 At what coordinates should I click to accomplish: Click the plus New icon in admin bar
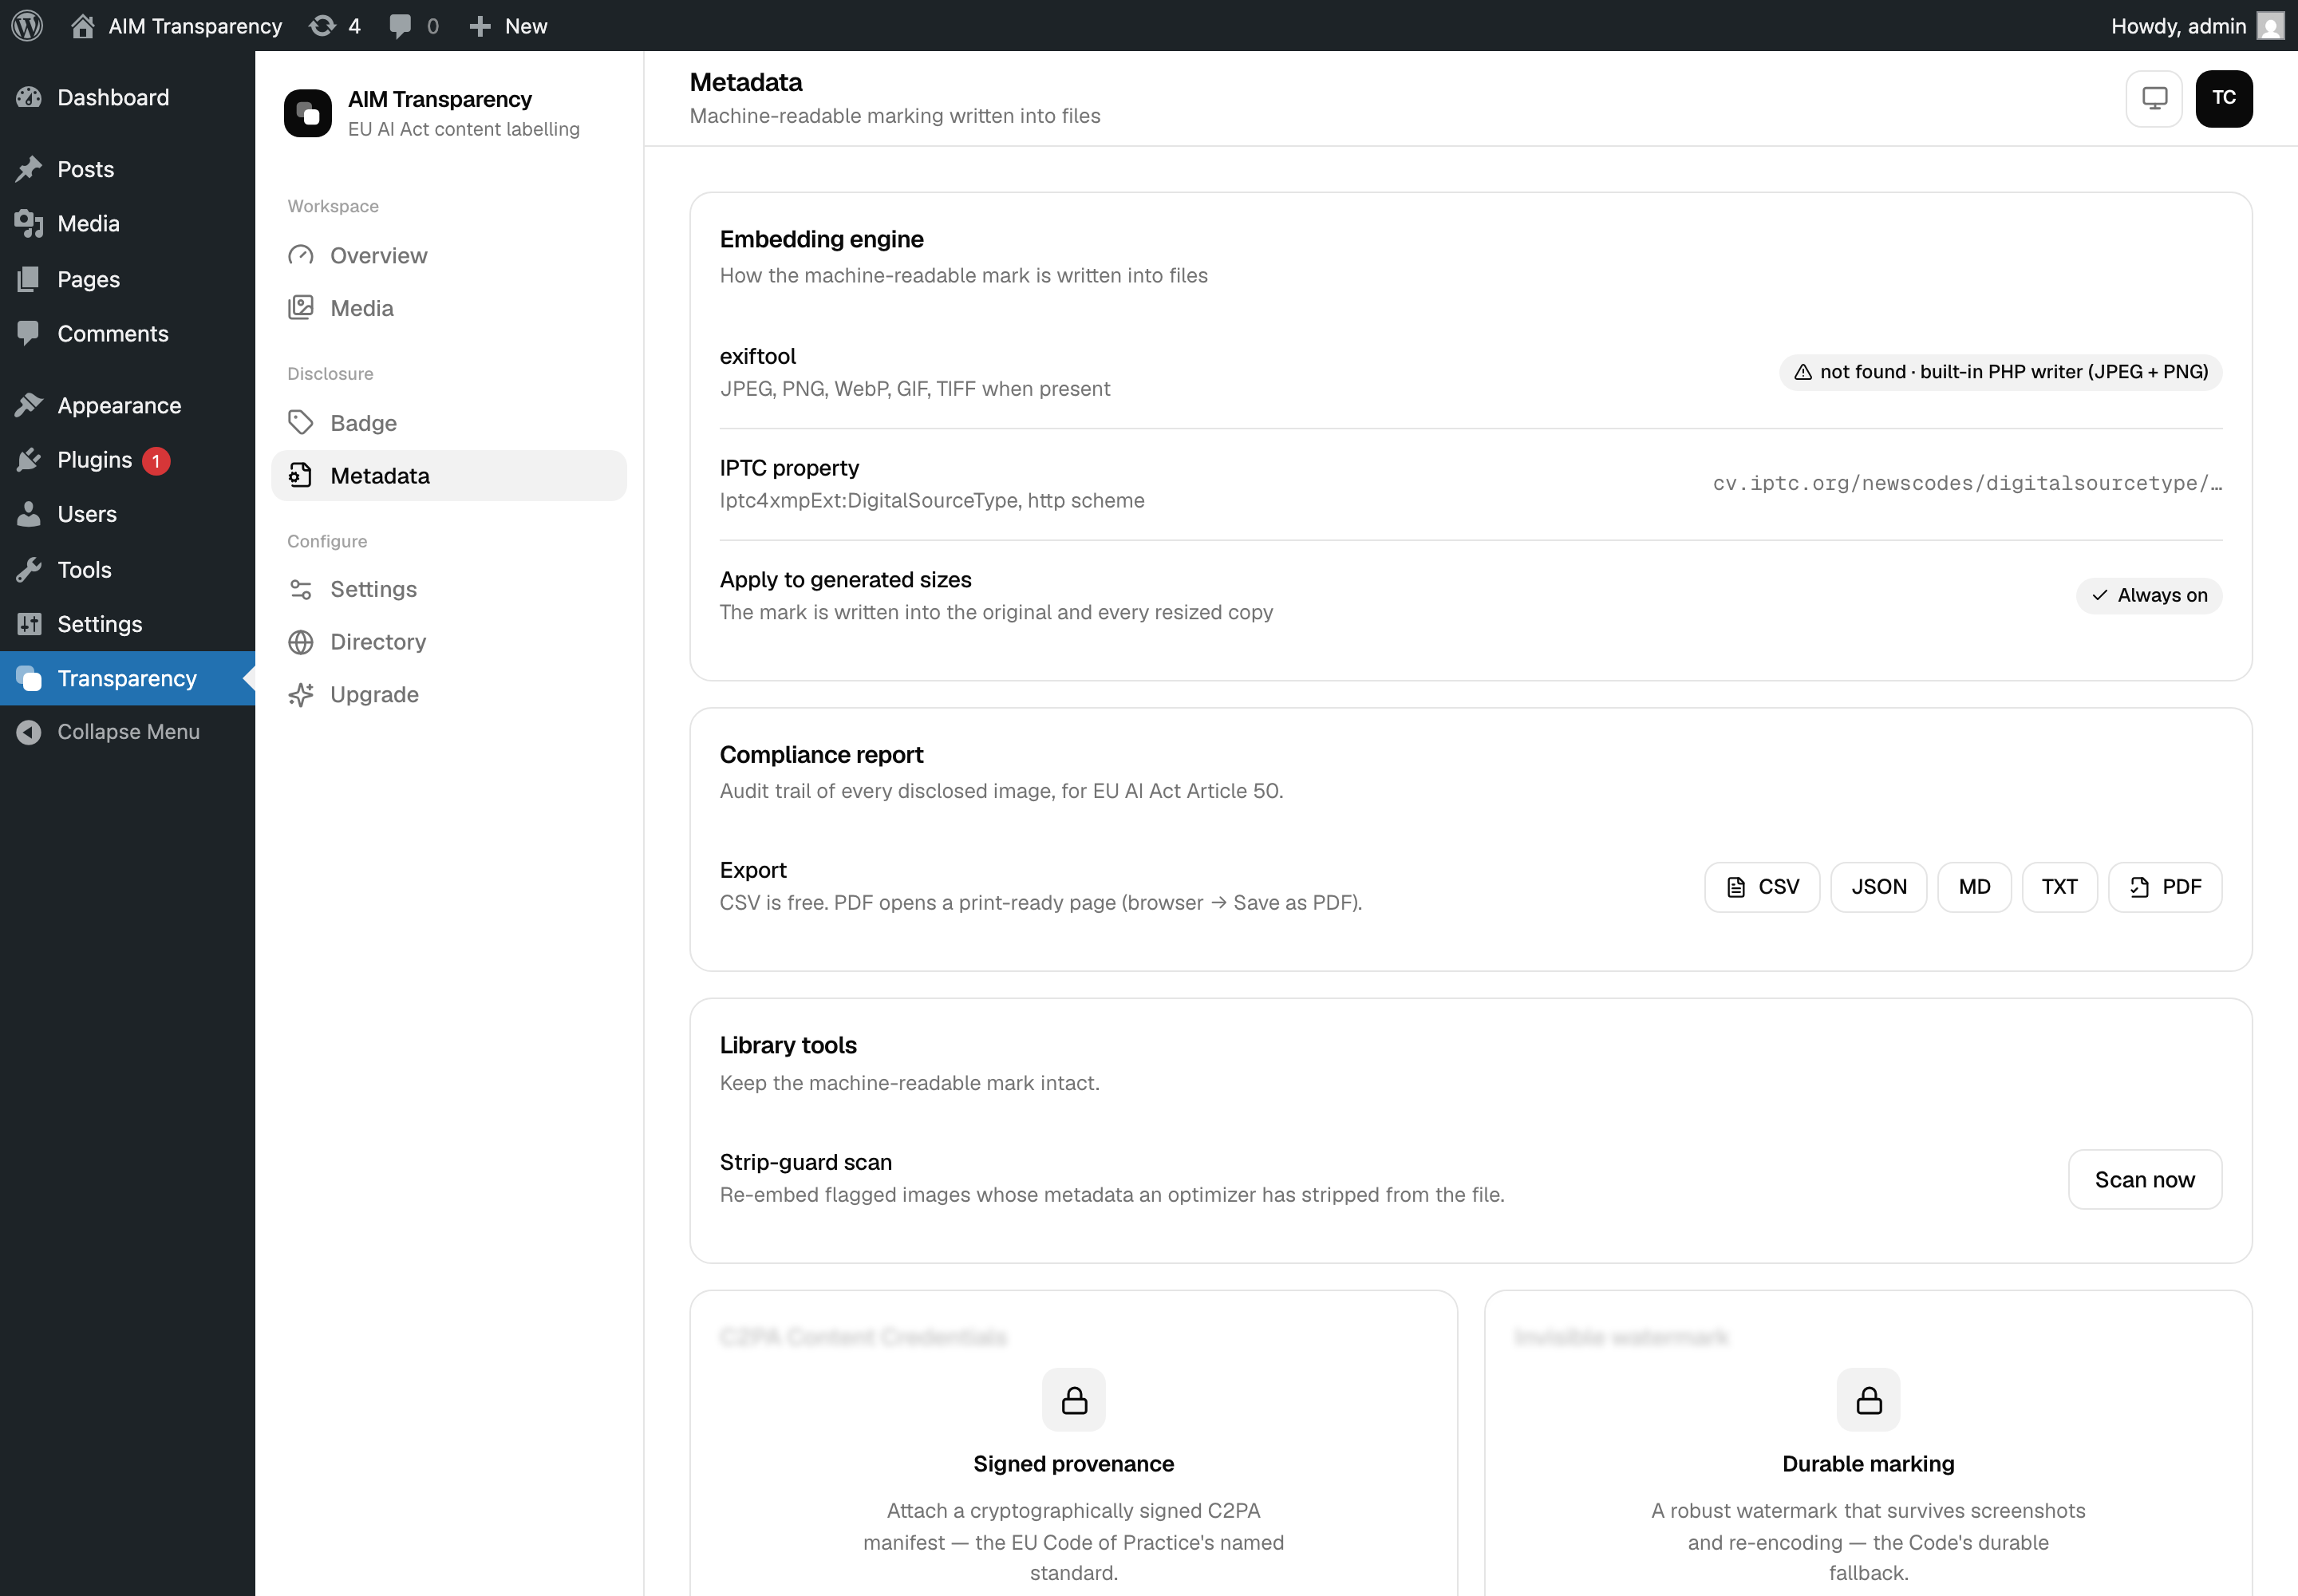click(x=480, y=26)
